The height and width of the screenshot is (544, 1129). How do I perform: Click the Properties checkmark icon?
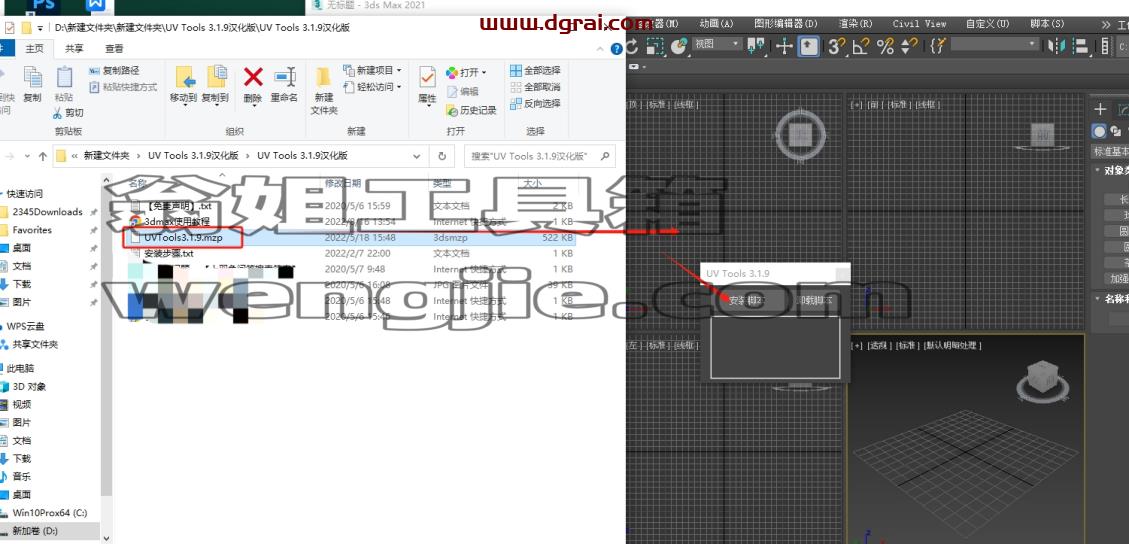pos(427,77)
